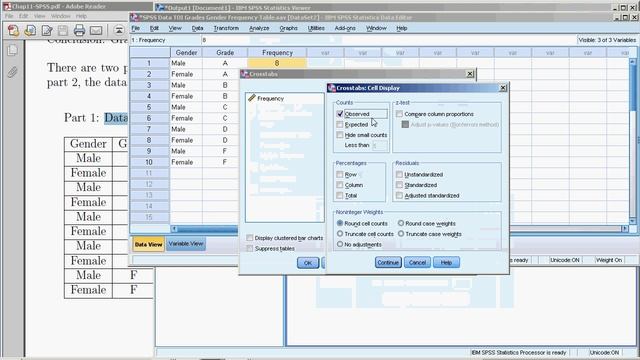Enable the Expected counts checkbox
Image resolution: width=640 pixels, height=360 pixels.
[x=340, y=124]
